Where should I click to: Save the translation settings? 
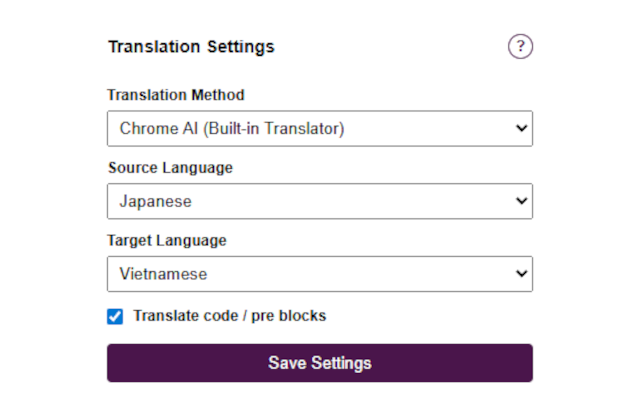tap(320, 363)
